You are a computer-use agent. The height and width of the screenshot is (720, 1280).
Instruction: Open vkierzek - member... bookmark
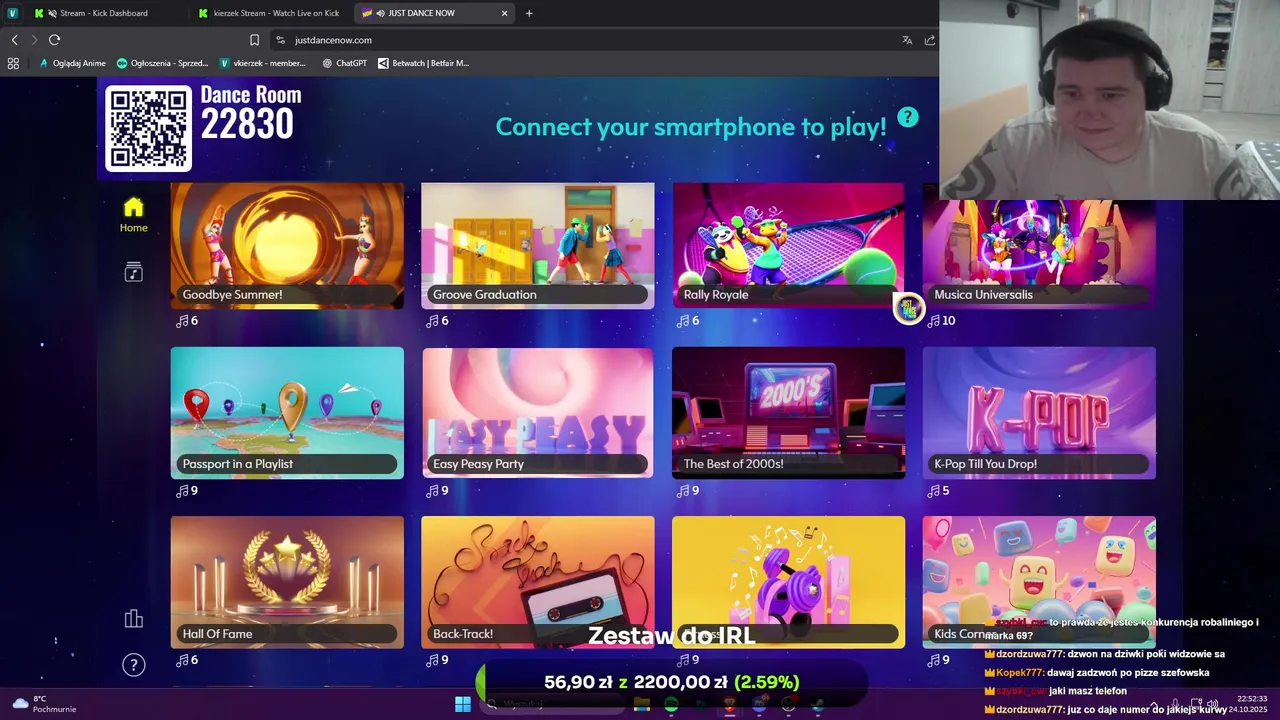263,63
